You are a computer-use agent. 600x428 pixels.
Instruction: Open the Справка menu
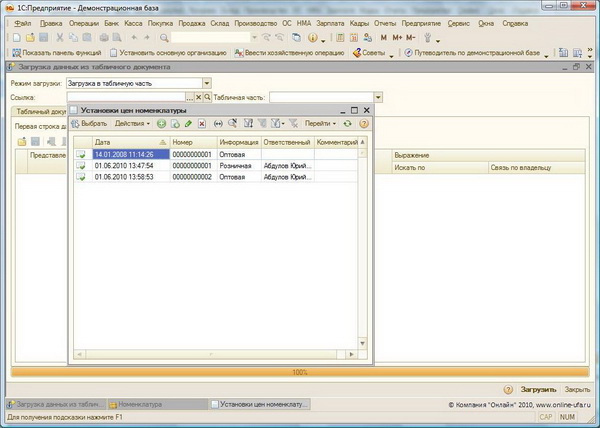515,23
